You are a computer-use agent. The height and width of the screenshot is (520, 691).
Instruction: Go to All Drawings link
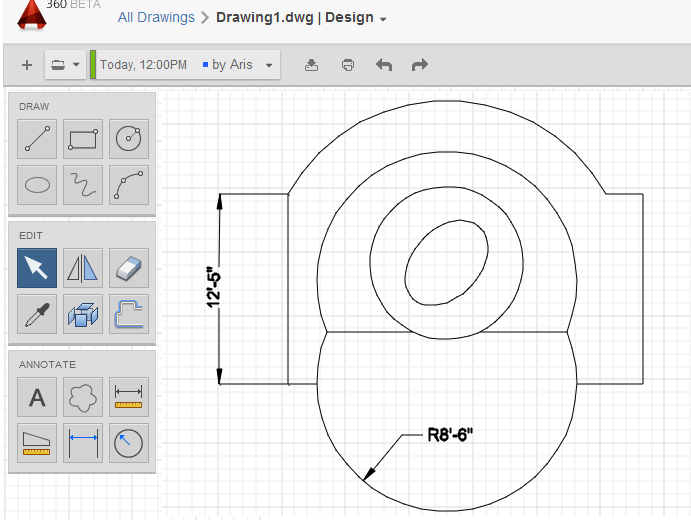(x=156, y=17)
